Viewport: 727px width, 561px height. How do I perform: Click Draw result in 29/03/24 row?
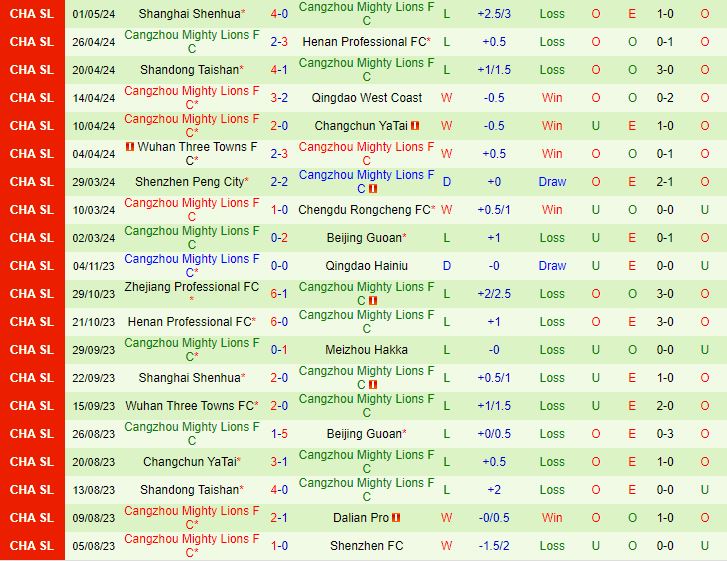pos(552,182)
